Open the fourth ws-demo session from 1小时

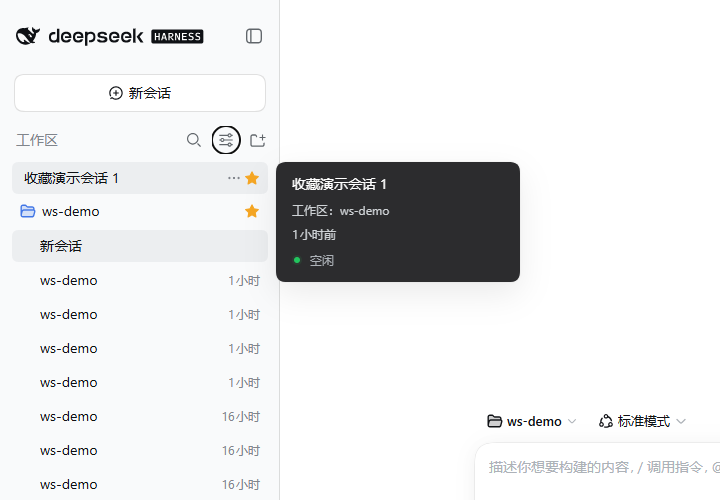(140, 382)
